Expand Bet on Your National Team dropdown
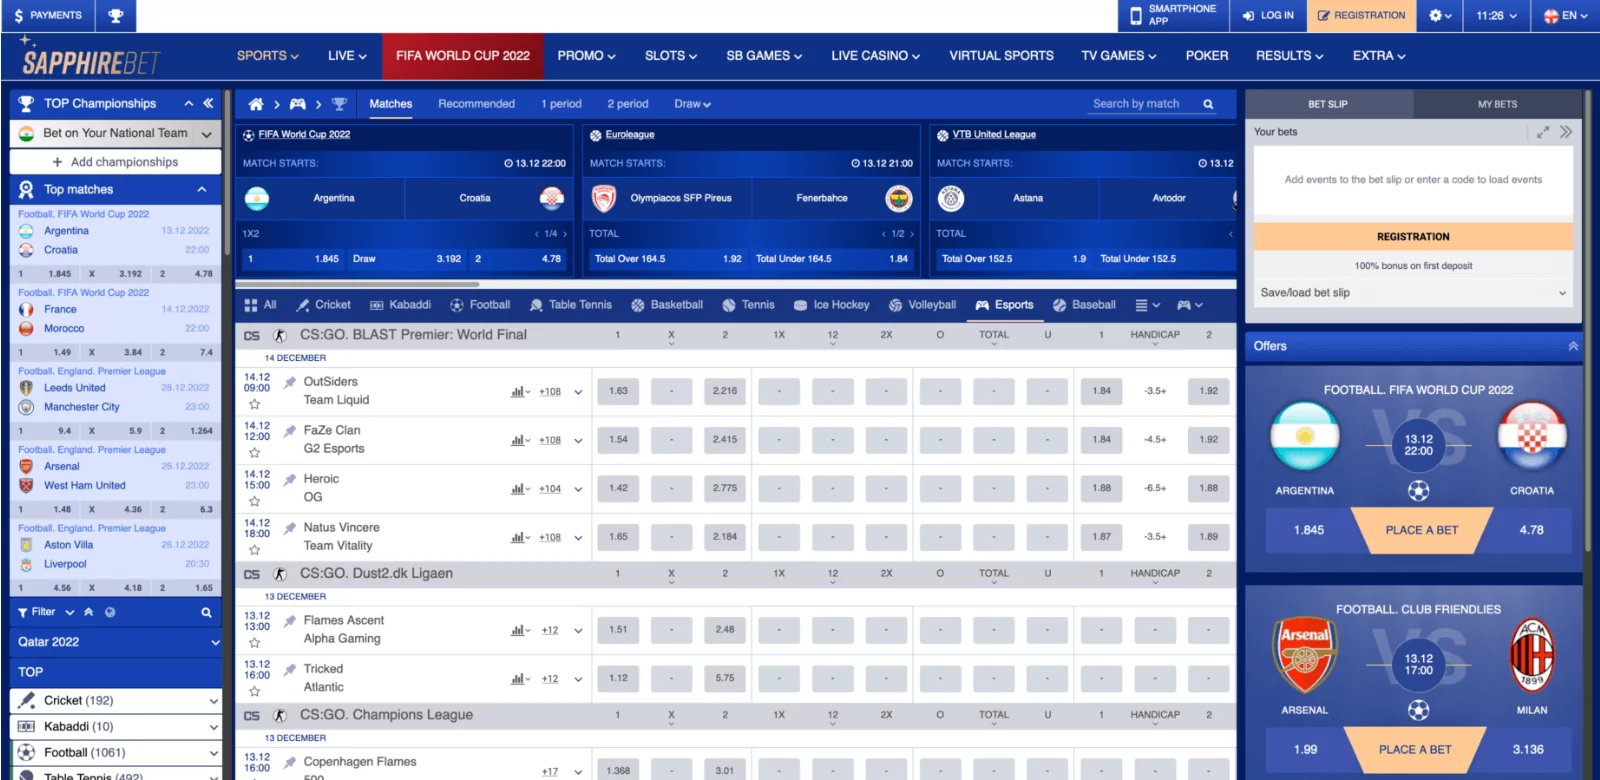Image resolution: width=1600 pixels, height=780 pixels. click(207, 134)
